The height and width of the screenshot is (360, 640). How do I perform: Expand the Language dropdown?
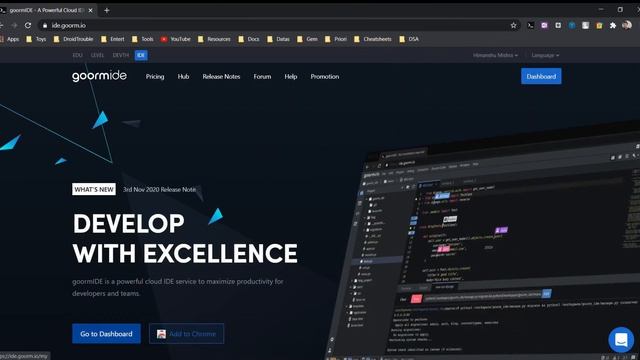coord(545,55)
